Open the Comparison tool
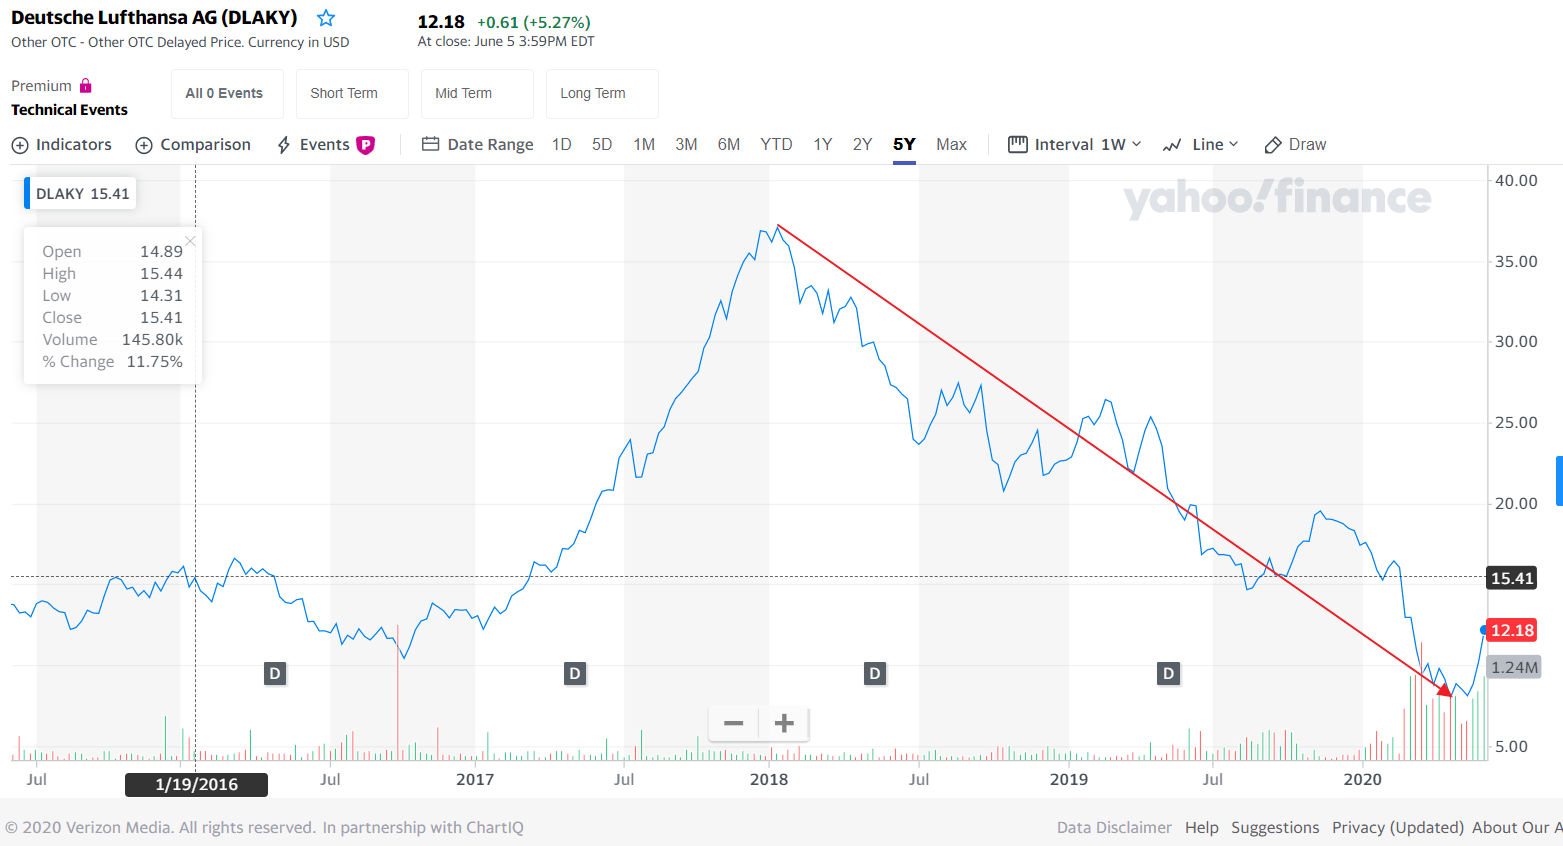The height and width of the screenshot is (846, 1563). [193, 145]
